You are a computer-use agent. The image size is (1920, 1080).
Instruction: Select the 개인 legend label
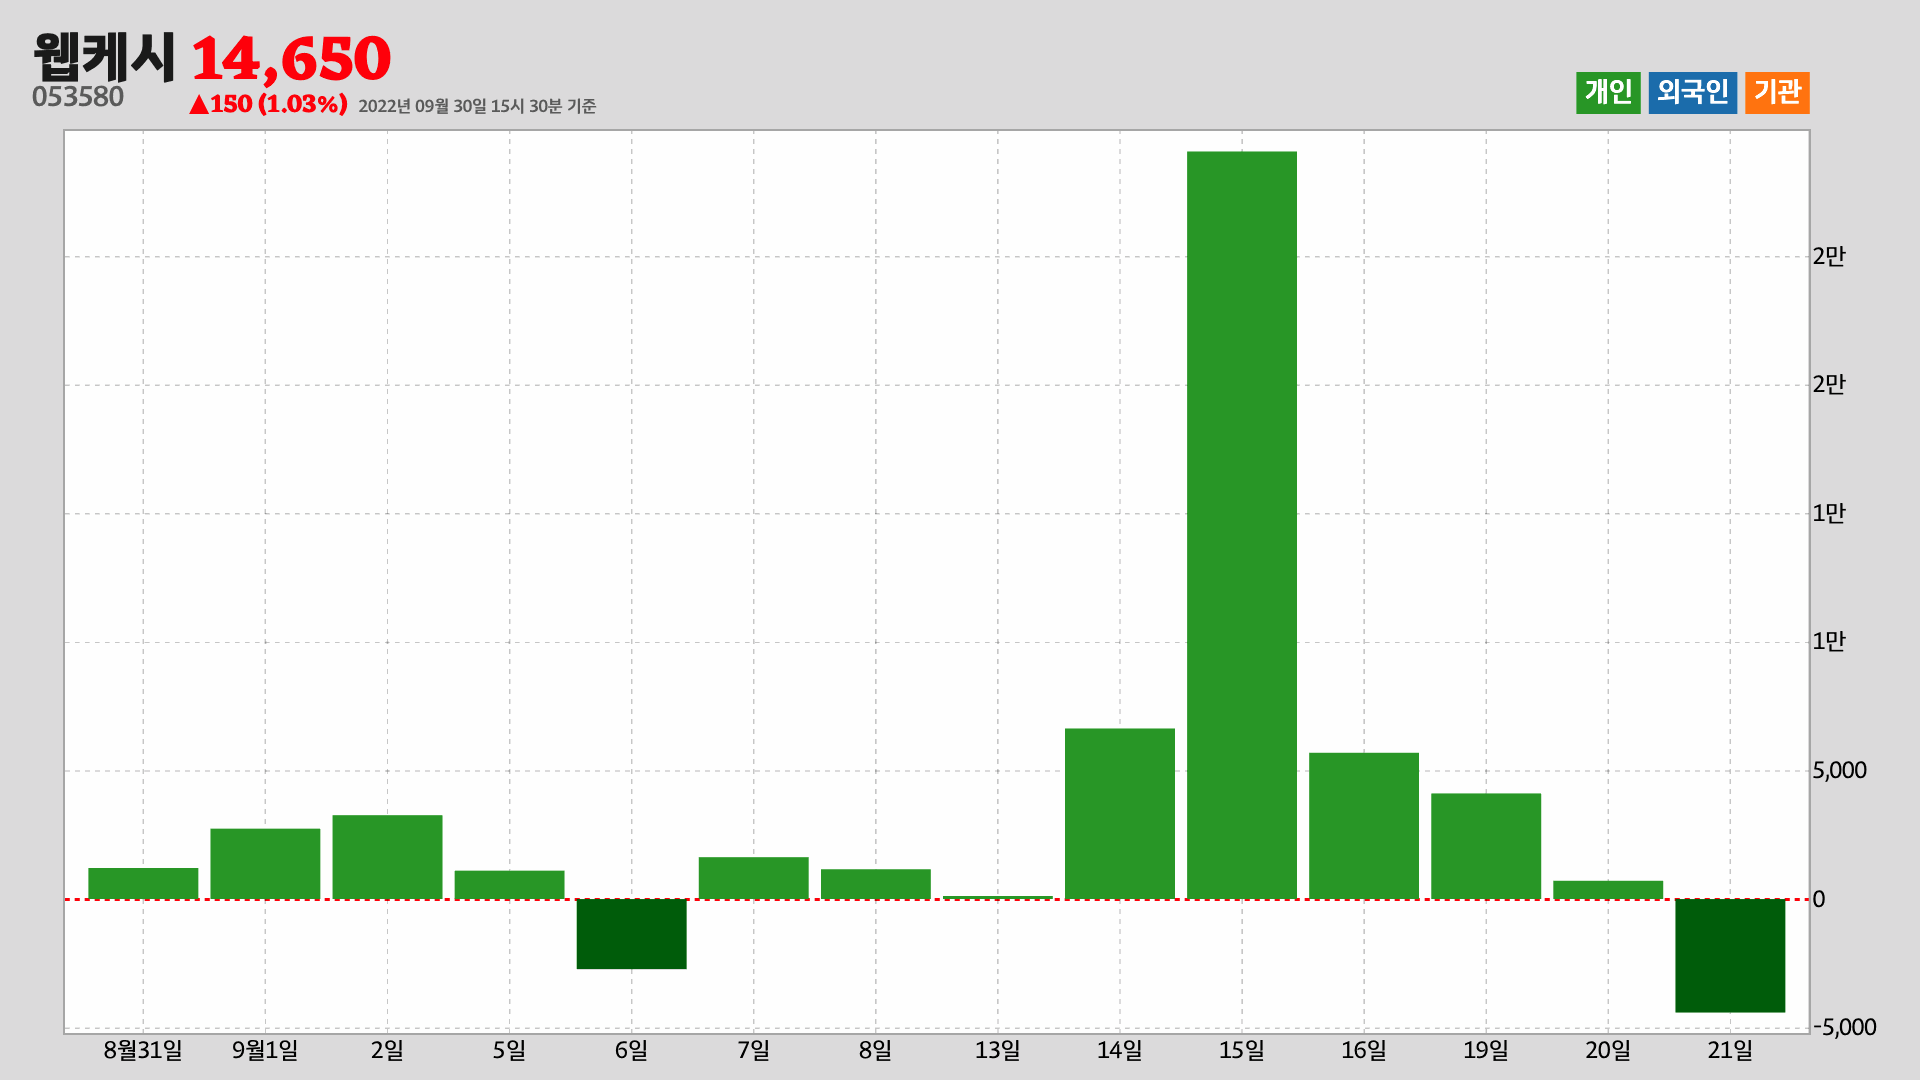coord(1608,93)
